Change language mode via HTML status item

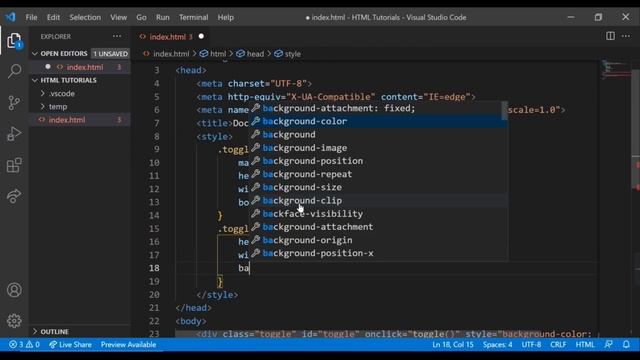585,344
